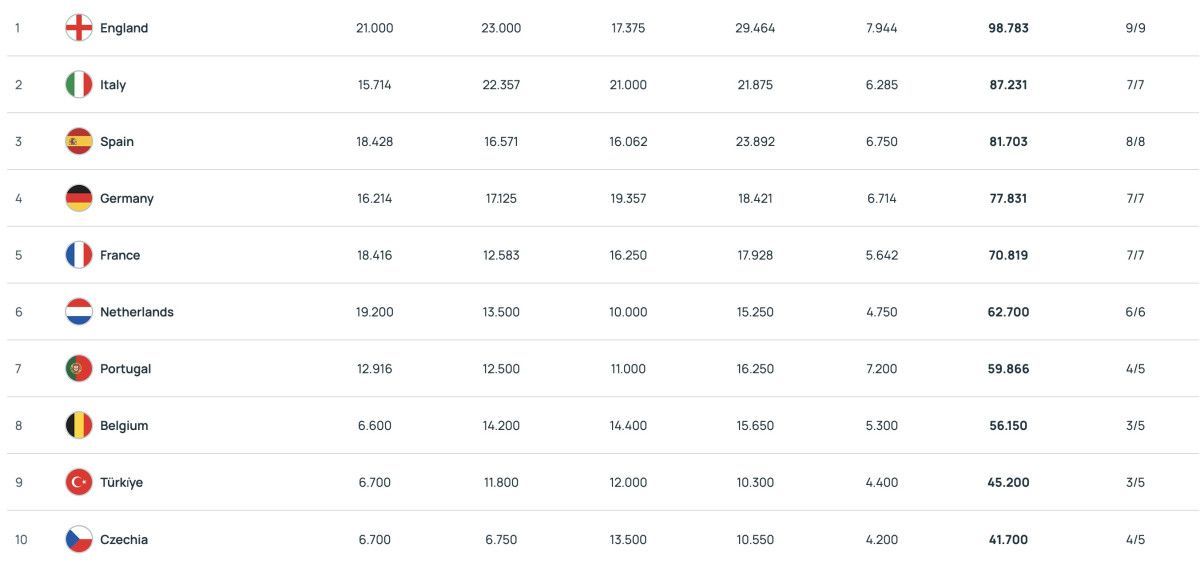
Task: Click the France flag icon
Action: pos(79,255)
